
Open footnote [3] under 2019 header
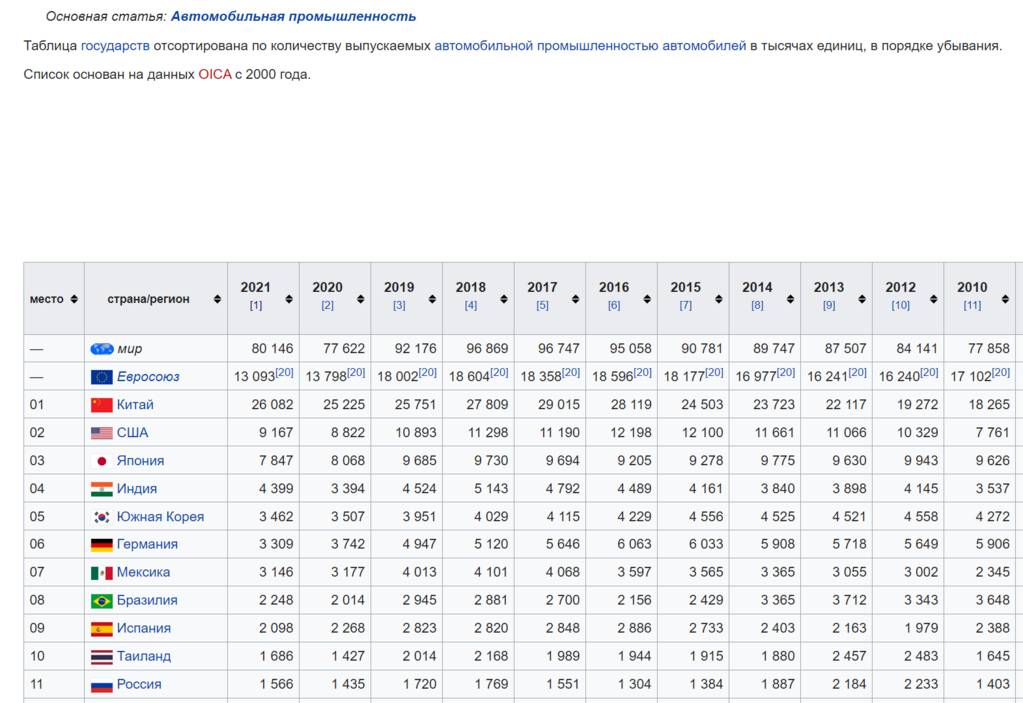pyautogui.click(x=399, y=305)
